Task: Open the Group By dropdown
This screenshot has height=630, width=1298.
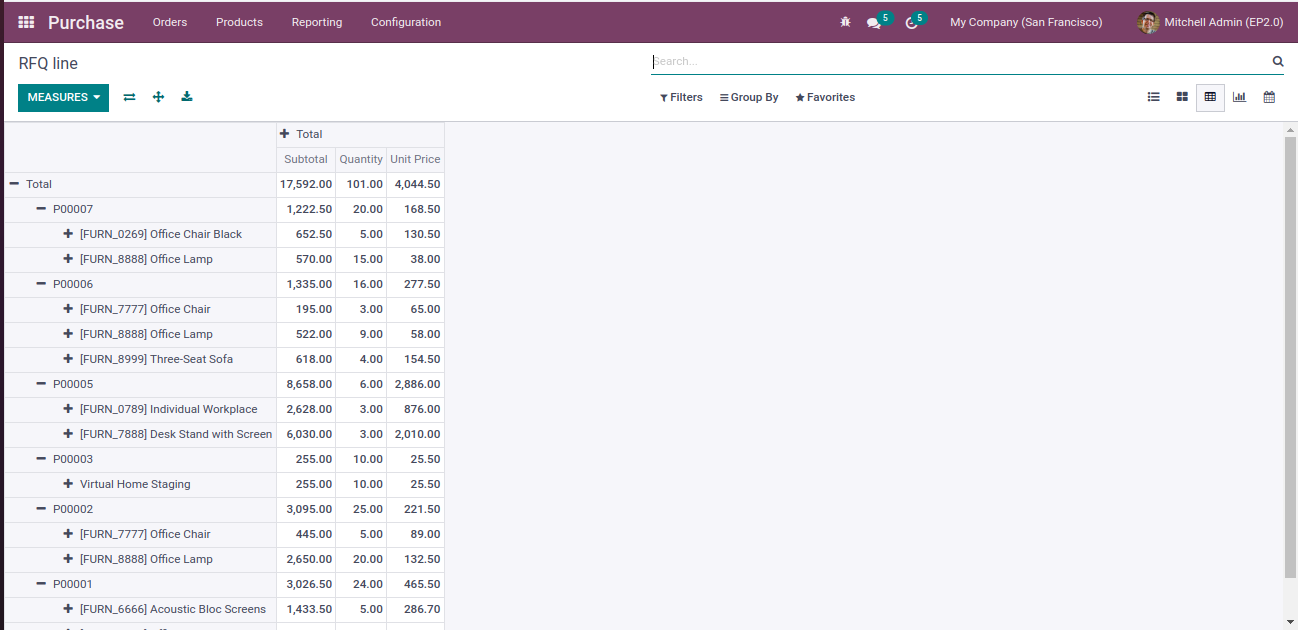Action: pyautogui.click(x=749, y=97)
